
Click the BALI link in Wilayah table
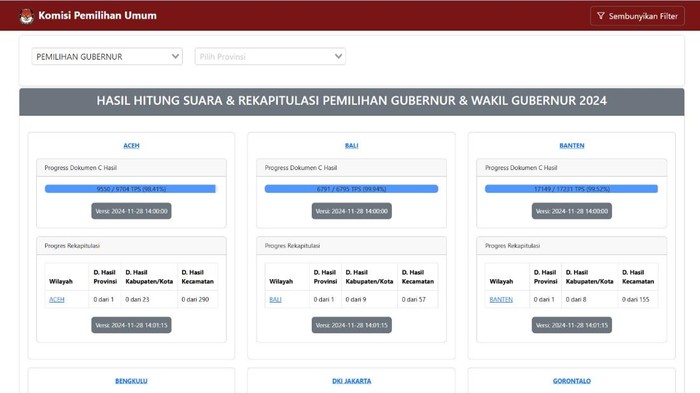(275, 300)
